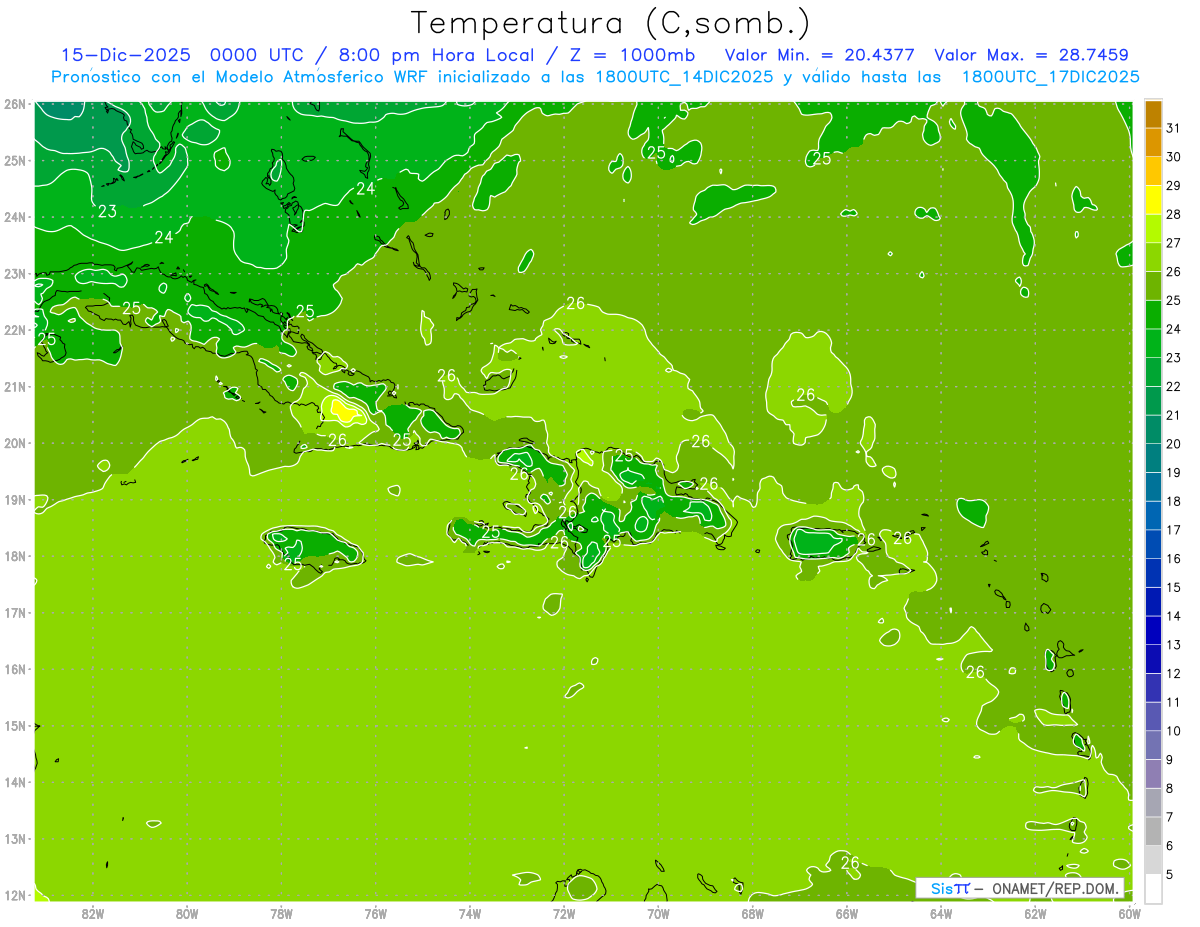The width and height of the screenshot is (1200, 927).
Task: Click the legend value "31"
Action: [x=1173, y=127]
